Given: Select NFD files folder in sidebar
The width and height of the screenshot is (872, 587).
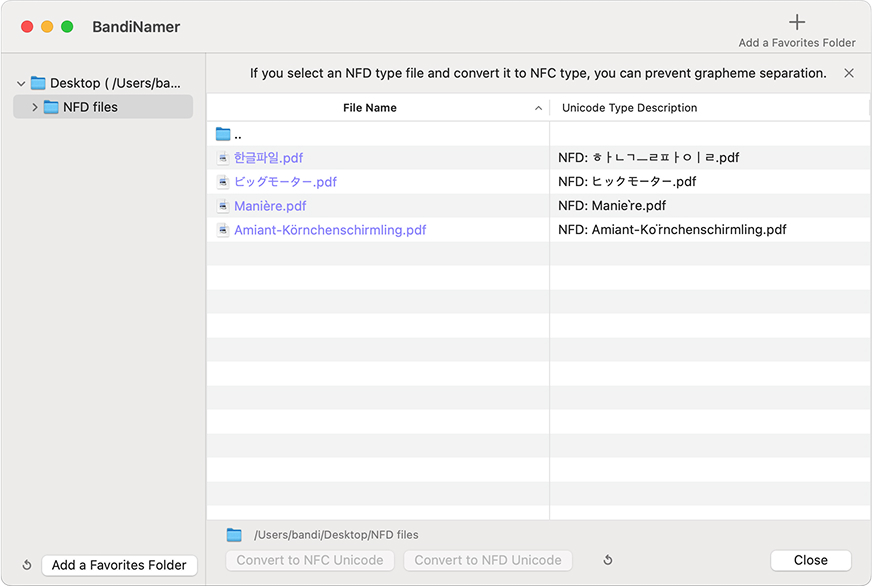Looking at the screenshot, I should point(90,107).
